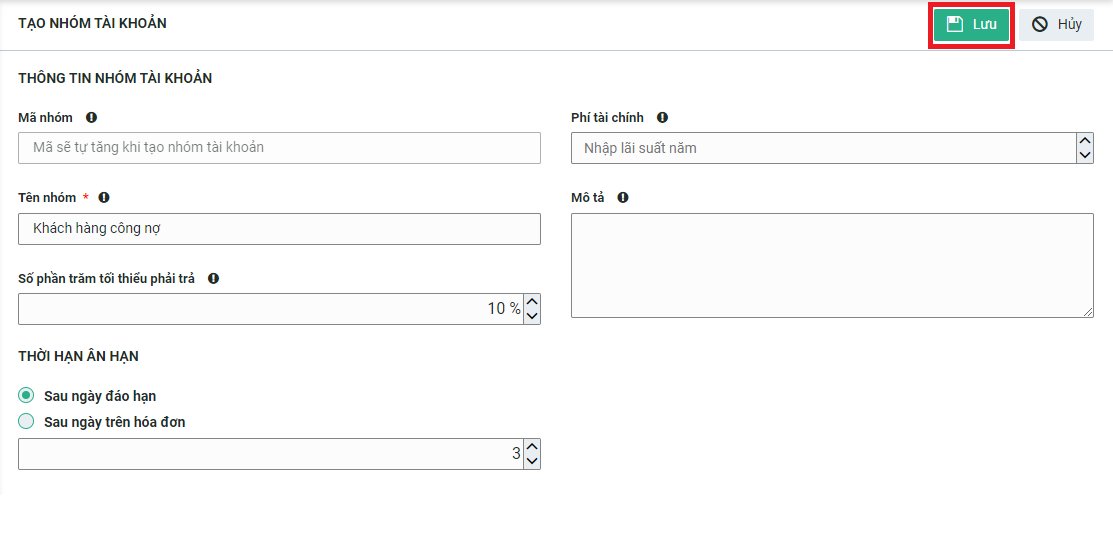Save the account group with Lưu

[x=972, y=25]
